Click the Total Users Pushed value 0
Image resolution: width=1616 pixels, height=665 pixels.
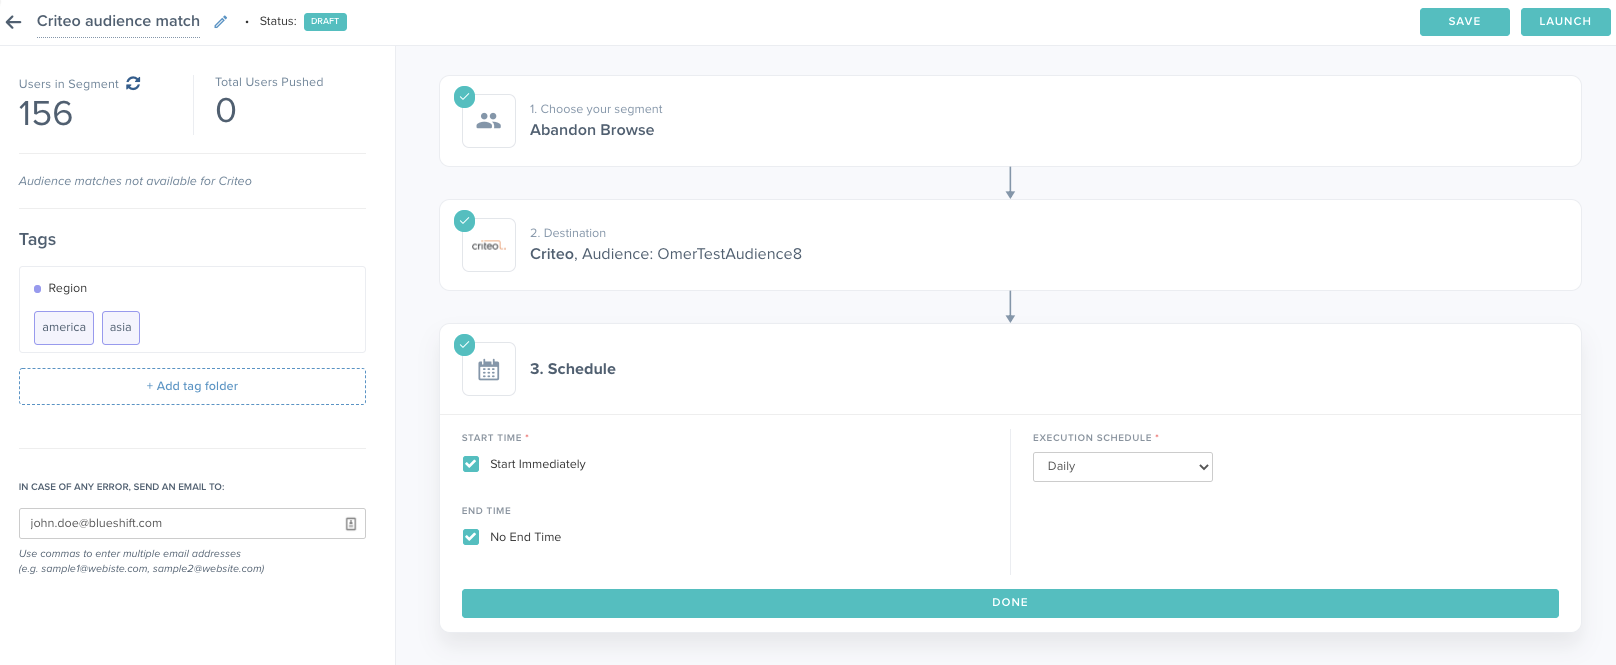coord(226,111)
